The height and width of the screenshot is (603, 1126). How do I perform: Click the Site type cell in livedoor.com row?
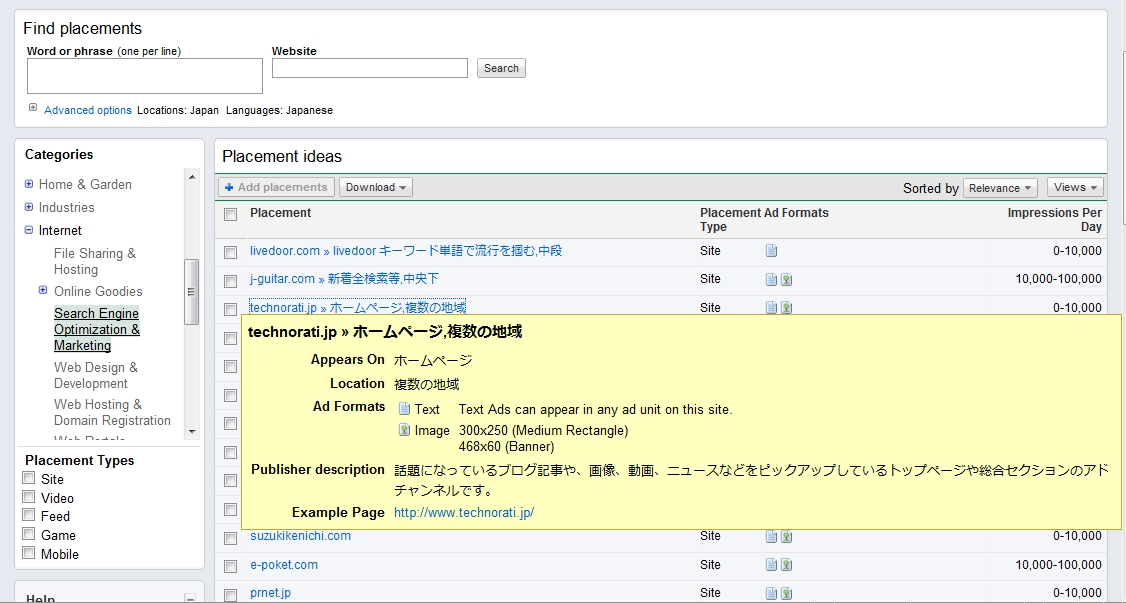tap(710, 251)
